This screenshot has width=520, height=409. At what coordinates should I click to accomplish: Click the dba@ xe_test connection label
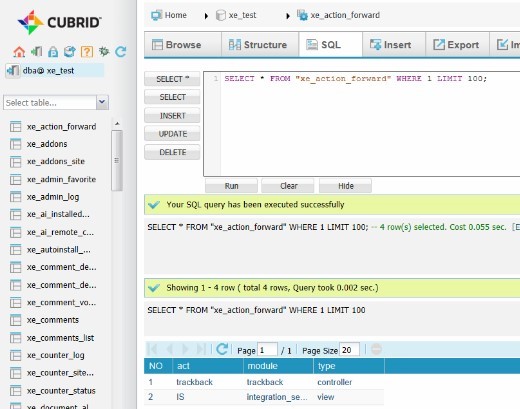click(x=48, y=71)
